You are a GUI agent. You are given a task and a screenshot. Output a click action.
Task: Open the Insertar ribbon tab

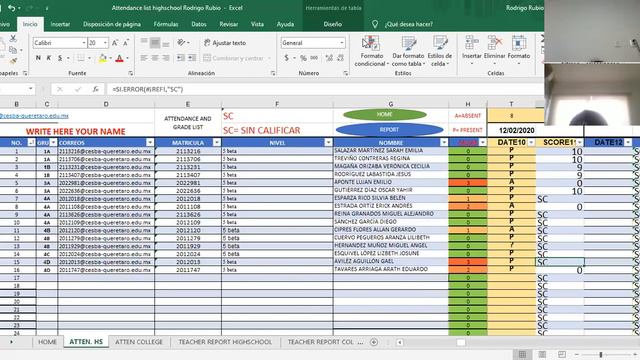click(60, 24)
